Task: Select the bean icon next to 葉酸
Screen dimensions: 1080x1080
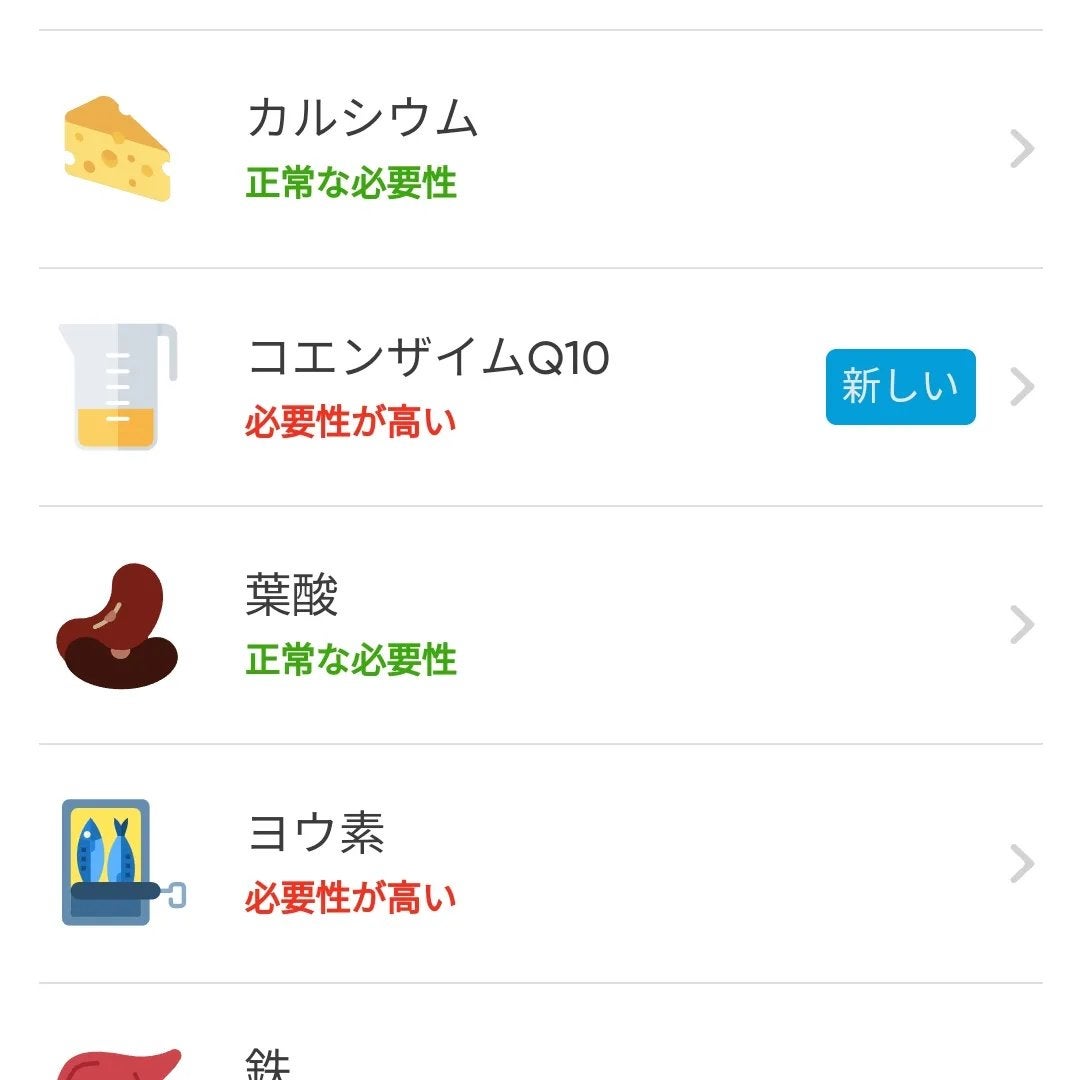Action: point(115,625)
